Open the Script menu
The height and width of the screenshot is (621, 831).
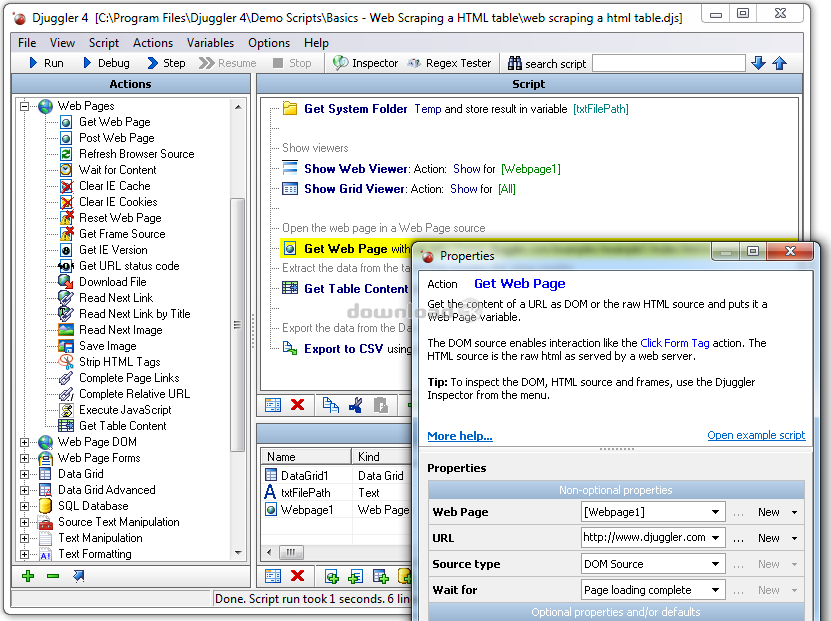point(103,43)
